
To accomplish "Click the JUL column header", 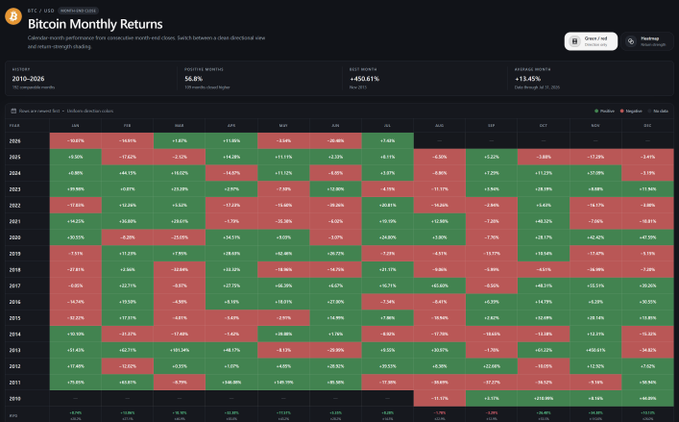I will [x=387, y=126].
